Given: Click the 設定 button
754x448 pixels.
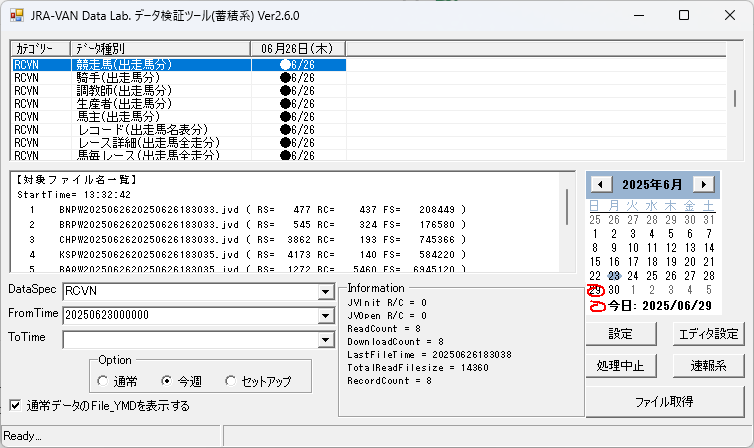Looking at the screenshot, I should [621, 334].
